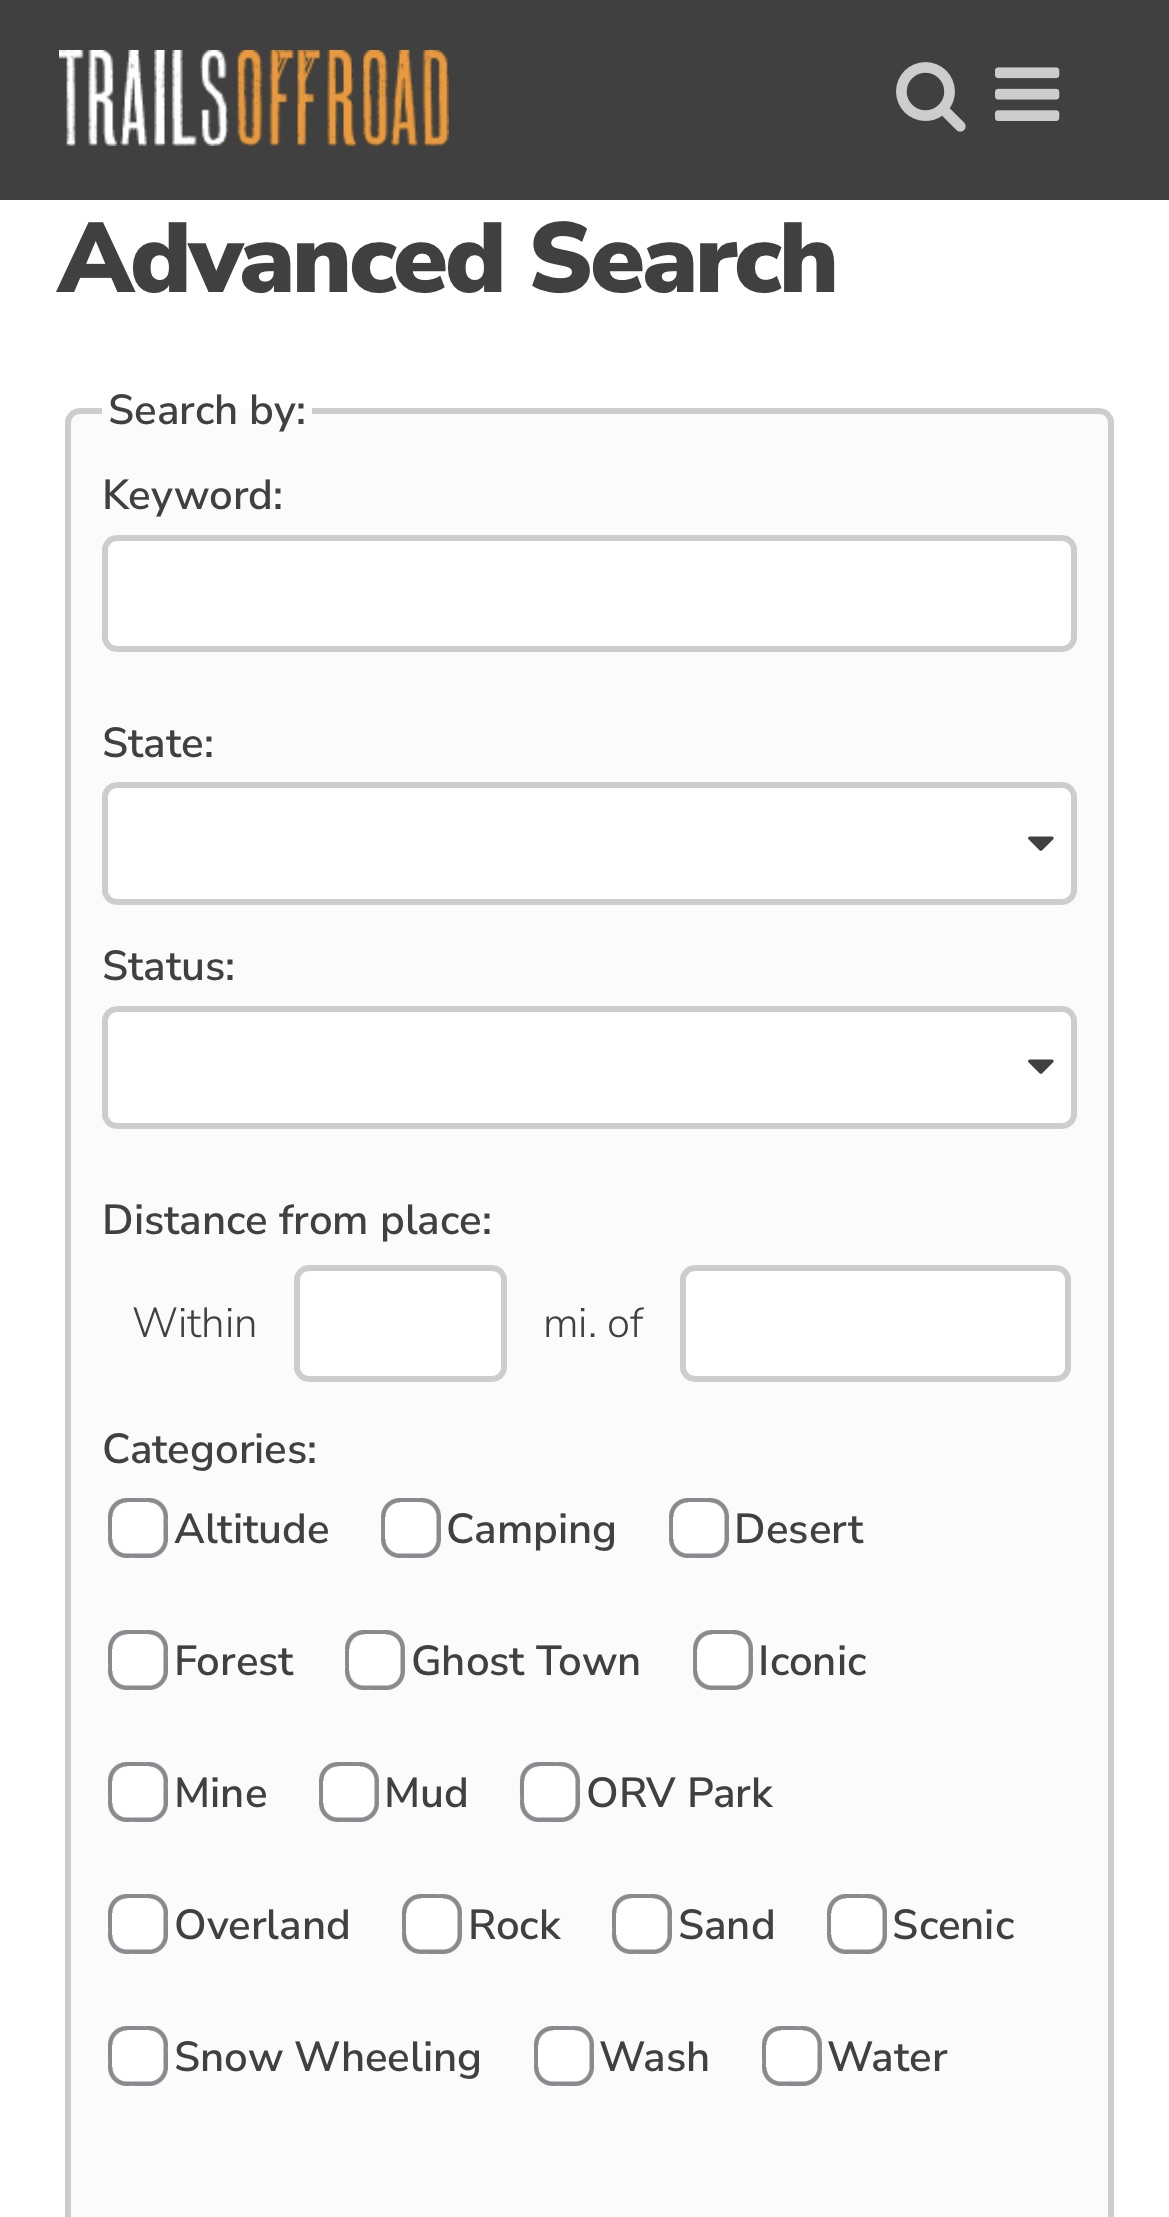
Task: Select the Ghost Town checkbox
Action: [x=375, y=1660]
